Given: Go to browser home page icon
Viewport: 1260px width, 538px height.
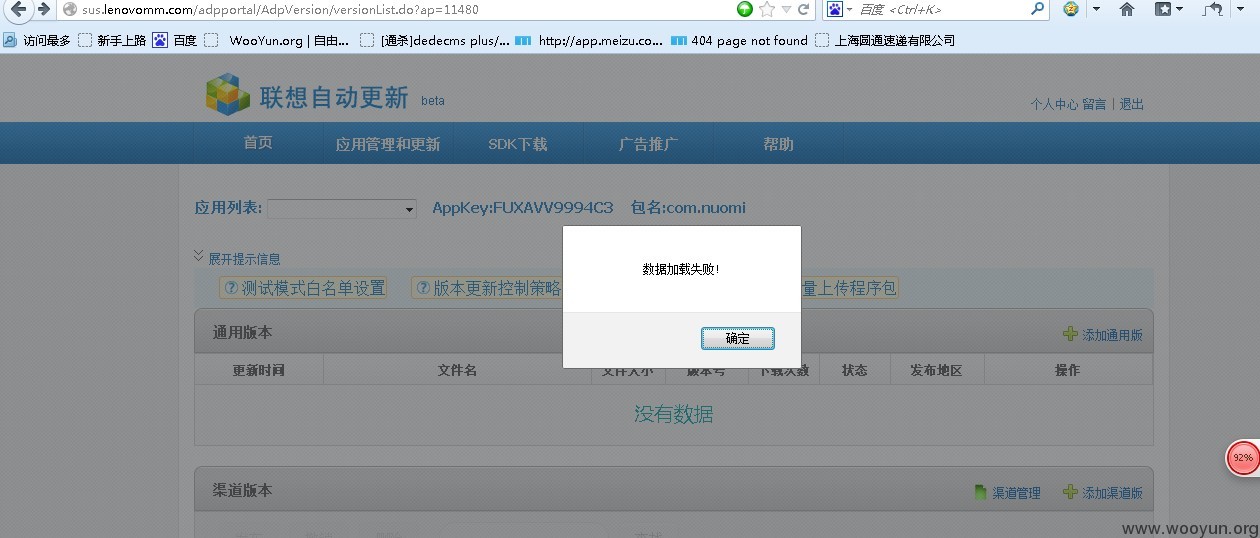Looking at the screenshot, I should [1127, 9].
